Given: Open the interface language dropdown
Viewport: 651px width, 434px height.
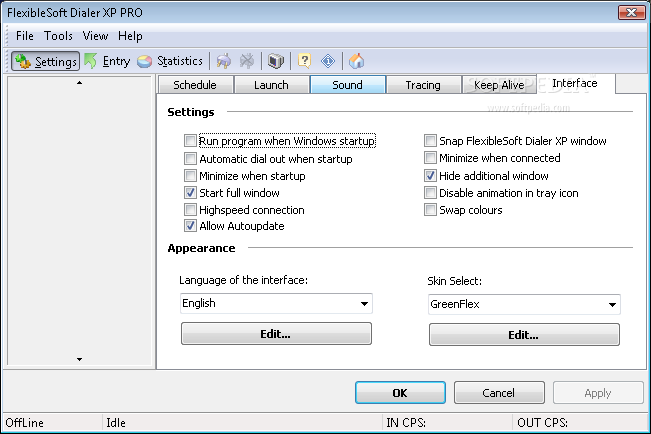Looking at the screenshot, I should point(276,303).
